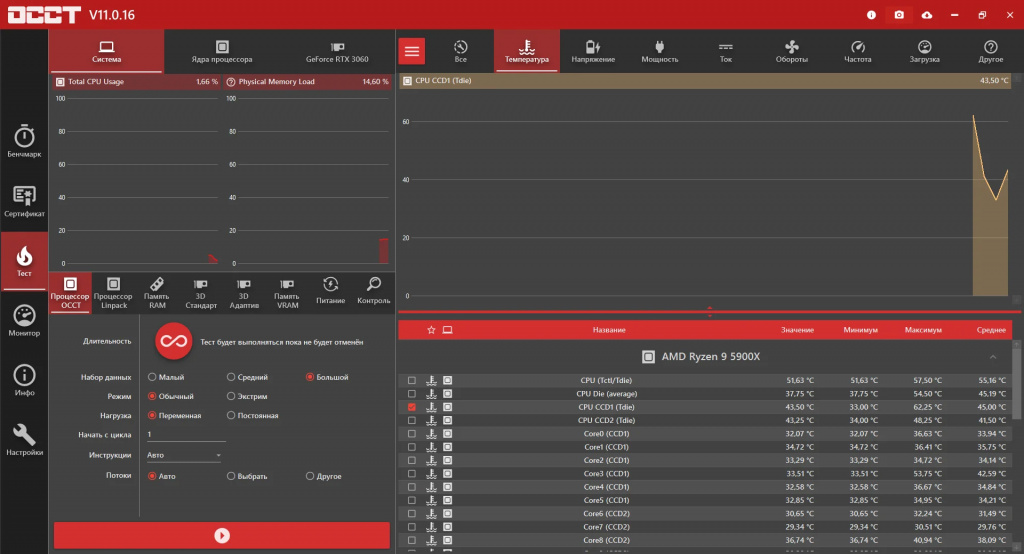Viewport: 1024px width, 554px height.
Task: Open the Инструкции Авто dropdown
Action: coord(184,455)
